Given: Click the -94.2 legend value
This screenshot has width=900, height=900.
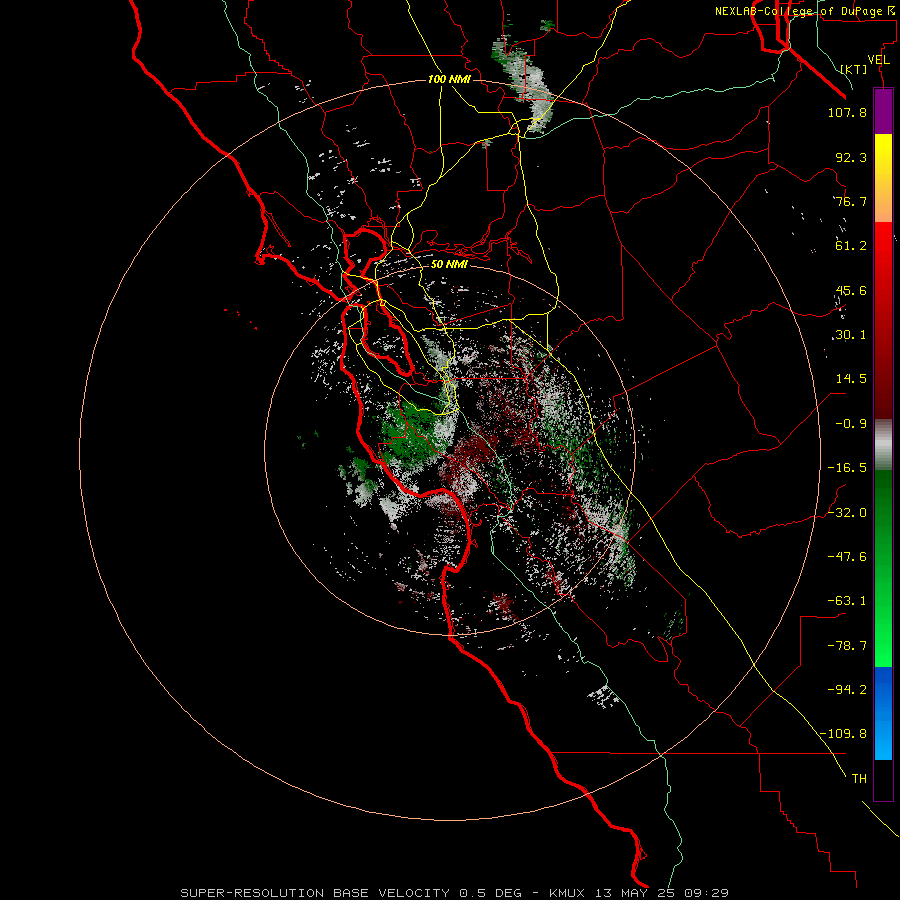Looking at the screenshot, I should pyautogui.click(x=847, y=690).
